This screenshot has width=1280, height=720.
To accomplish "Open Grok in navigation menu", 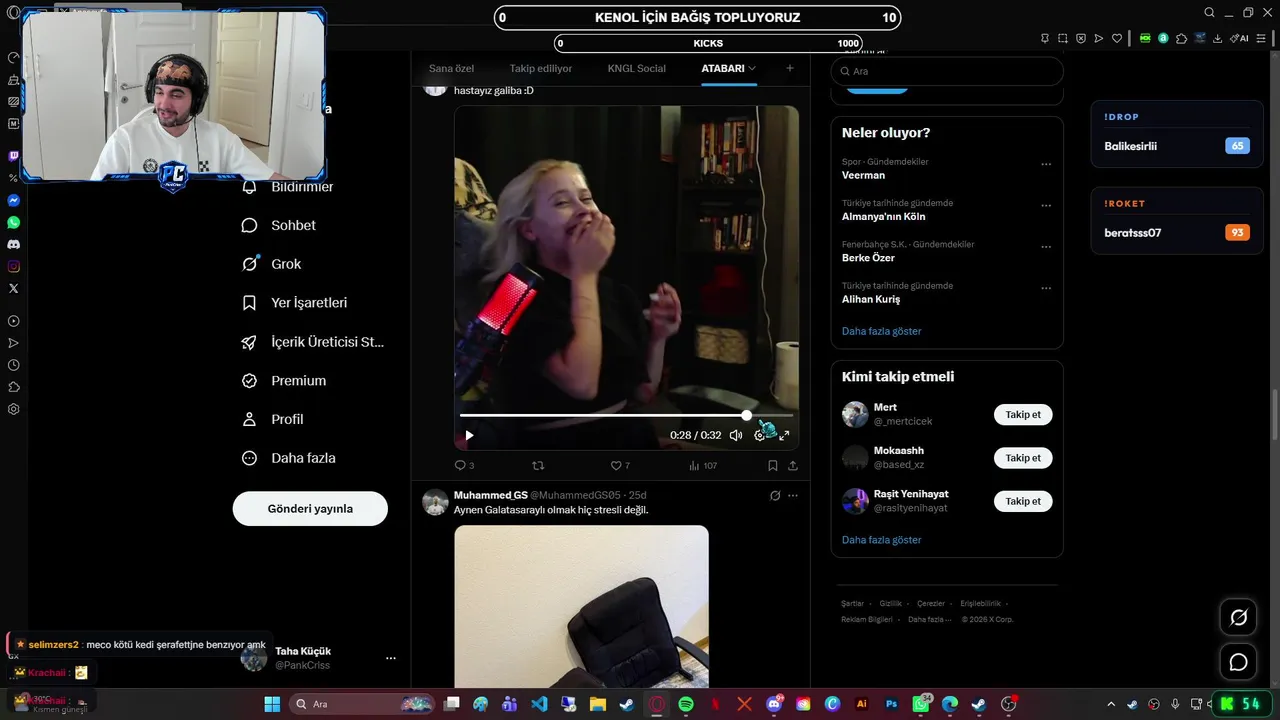I will (x=272, y=264).
